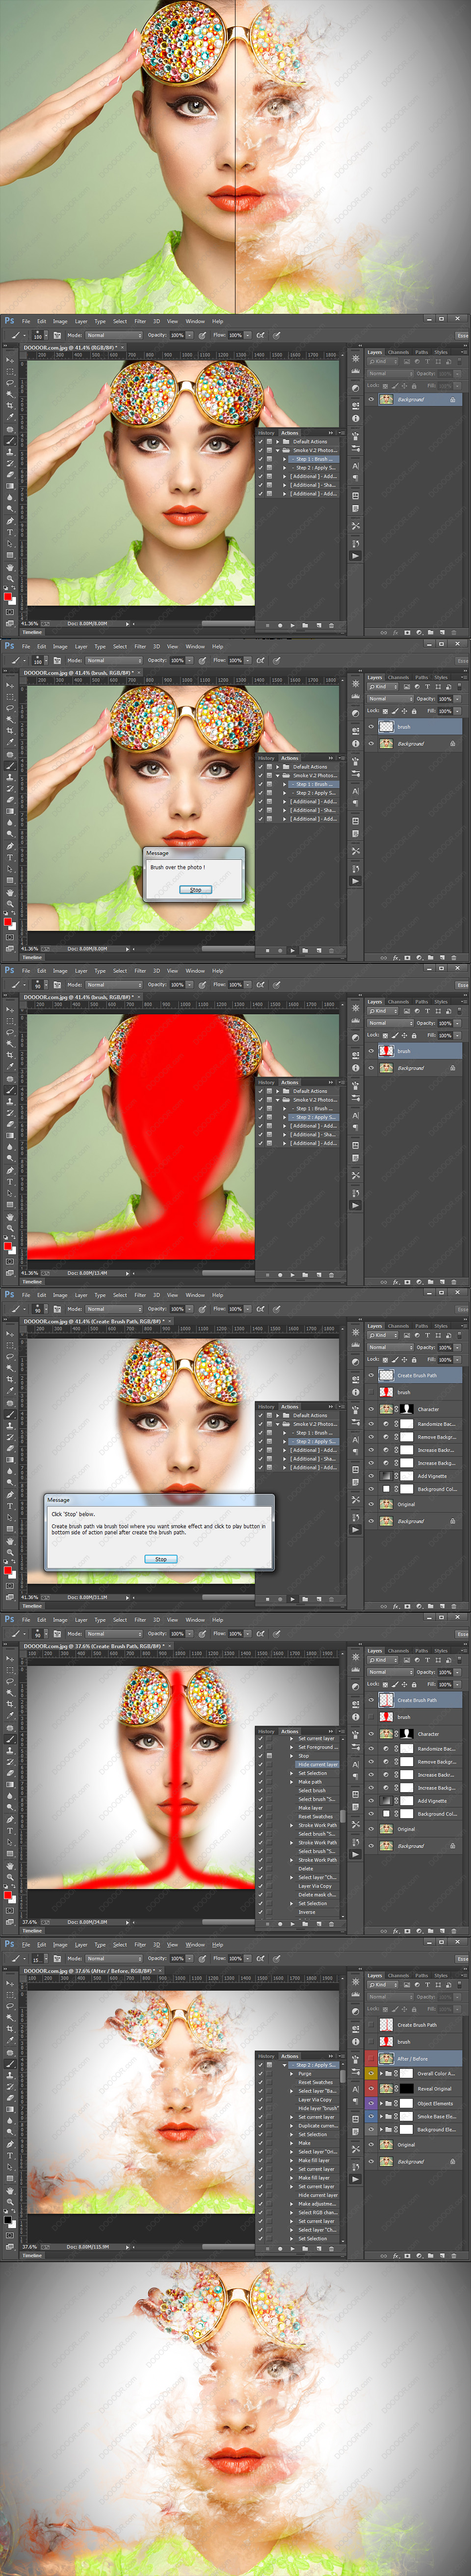Select Hand tool in 'Brush over the photo' window
471x2576 pixels.
11,892
